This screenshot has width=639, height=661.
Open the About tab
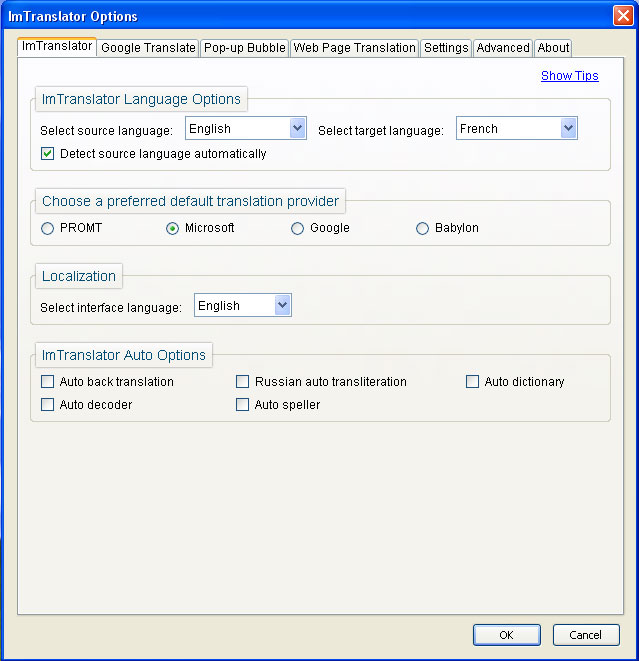[553, 48]
